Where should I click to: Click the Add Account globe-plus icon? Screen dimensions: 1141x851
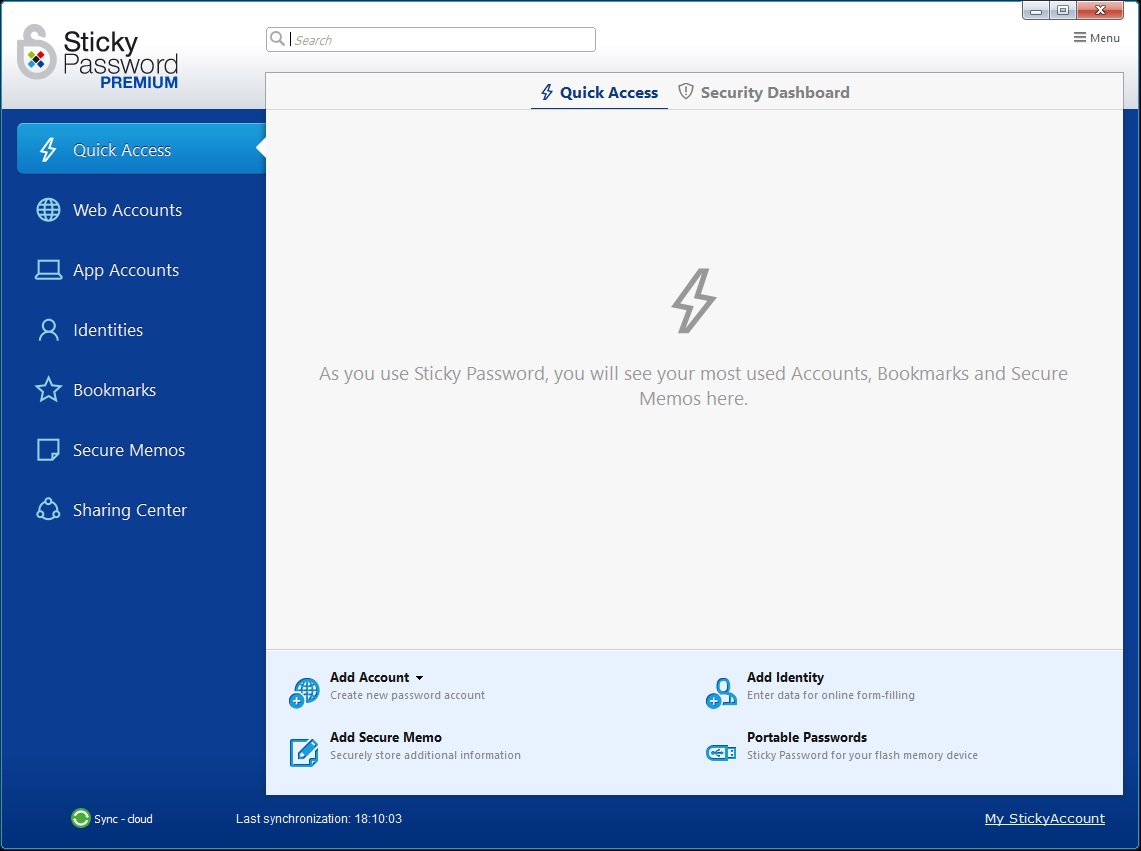[x=304, y=692]
